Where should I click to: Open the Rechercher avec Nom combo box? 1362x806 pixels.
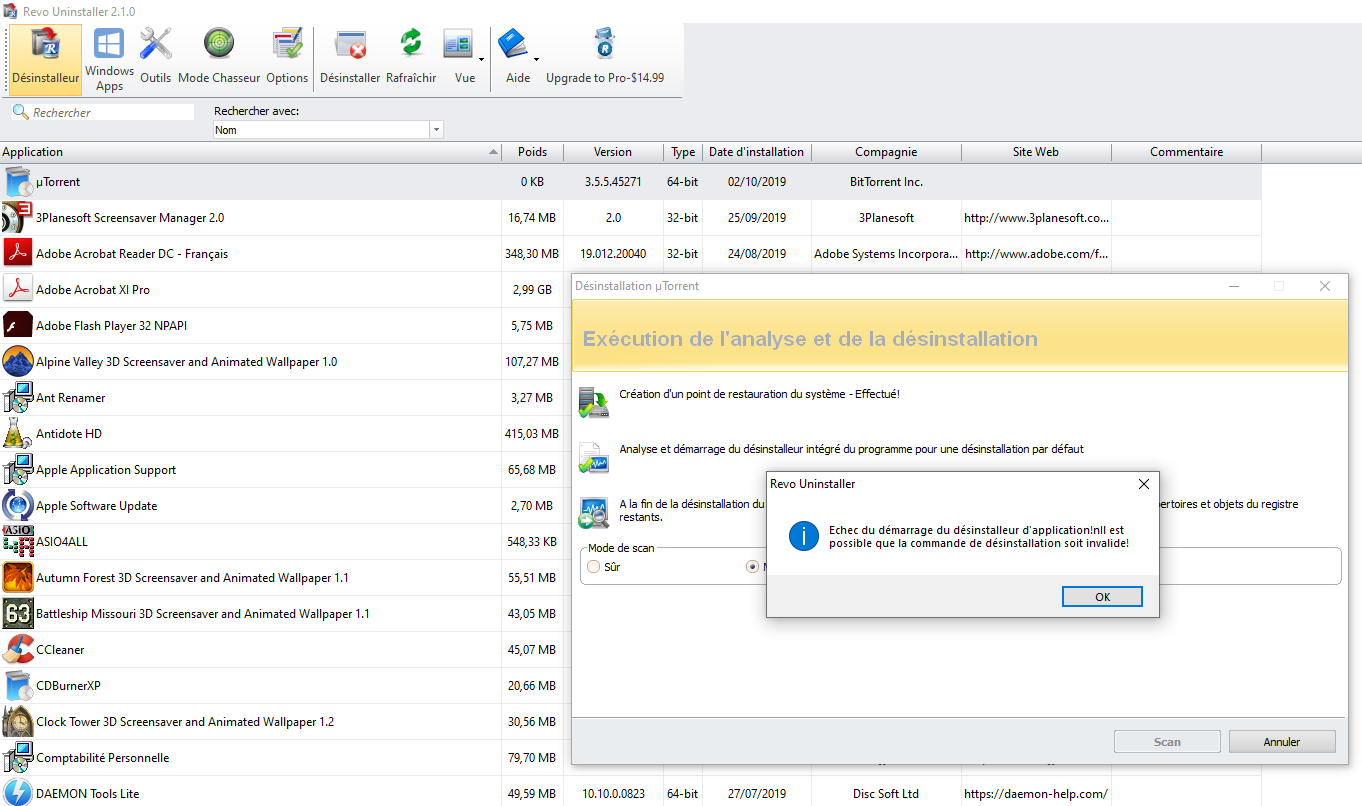[x=328, y=130]
